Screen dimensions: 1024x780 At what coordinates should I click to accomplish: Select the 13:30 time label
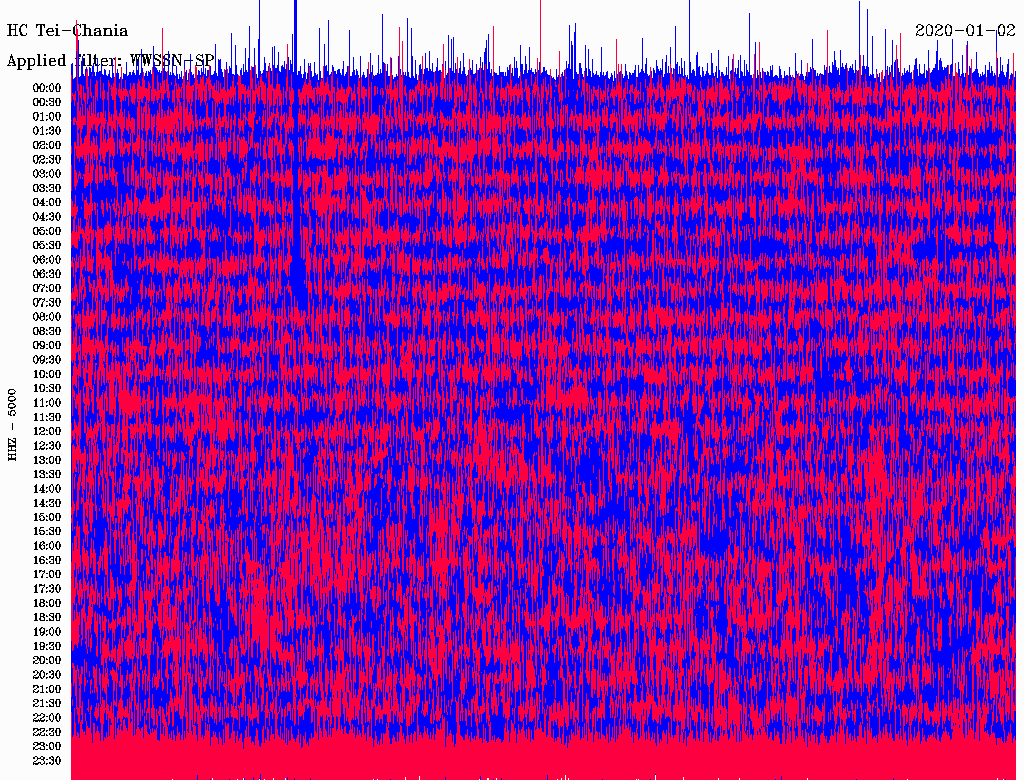(x=47, y=475)
